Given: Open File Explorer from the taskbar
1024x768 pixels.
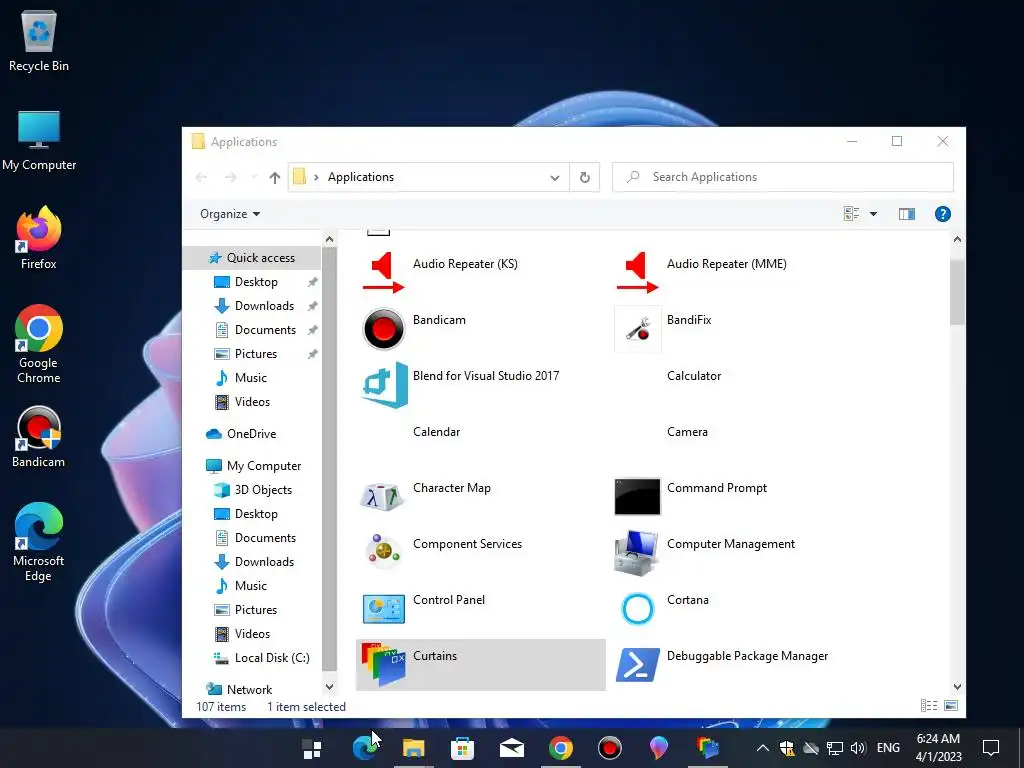Looking at the screenshot, I should 413,748.
